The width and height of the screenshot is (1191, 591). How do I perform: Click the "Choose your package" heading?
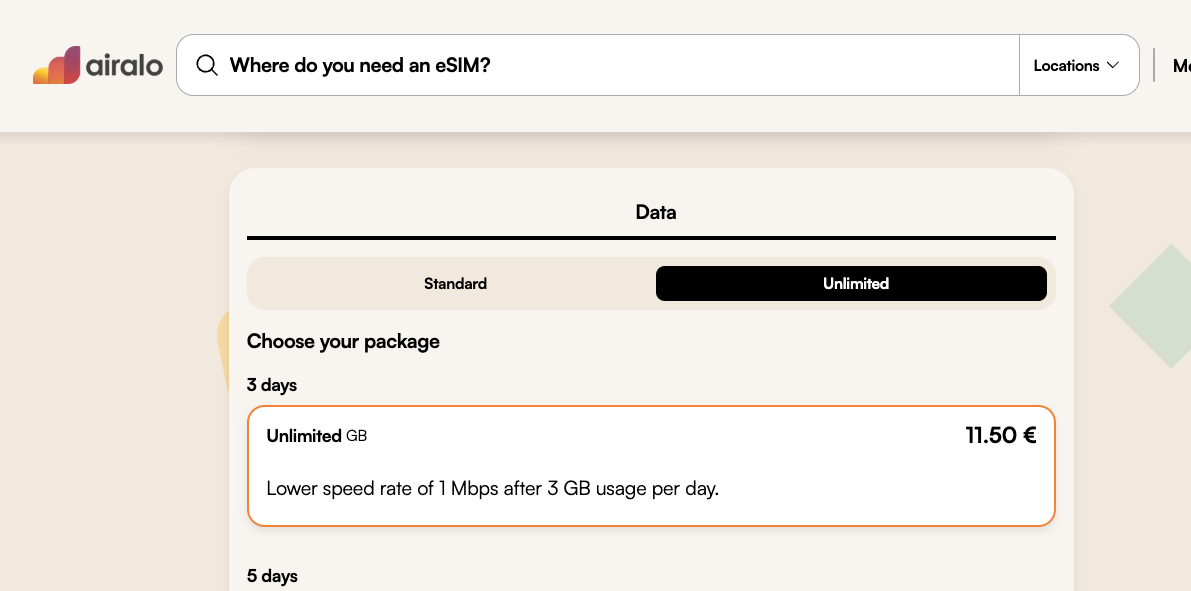(x=343, y=342)
